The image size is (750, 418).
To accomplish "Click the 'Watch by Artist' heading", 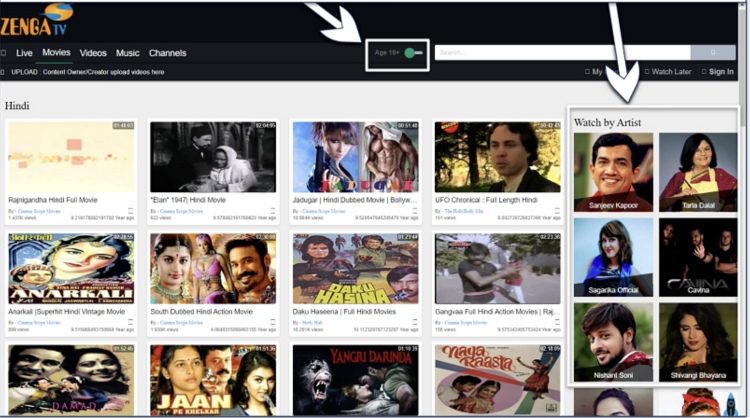I will coord(607,122).
